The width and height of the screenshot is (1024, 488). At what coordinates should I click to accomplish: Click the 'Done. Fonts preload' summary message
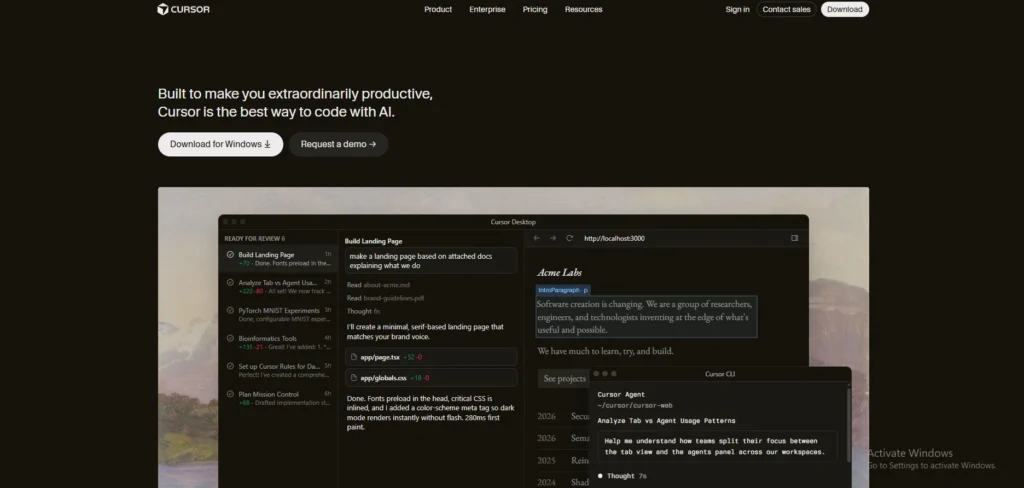pos(430,412)
